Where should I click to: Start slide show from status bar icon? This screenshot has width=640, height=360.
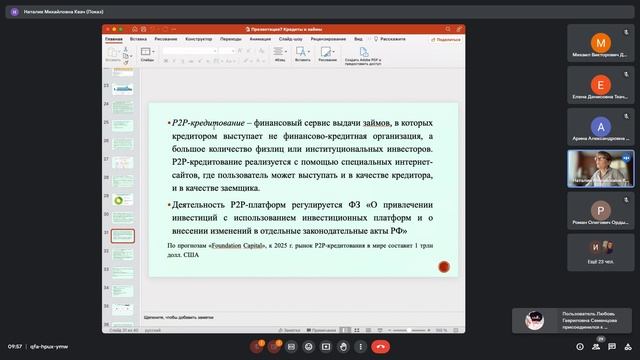pyautogui.click(x=380, y=330)
